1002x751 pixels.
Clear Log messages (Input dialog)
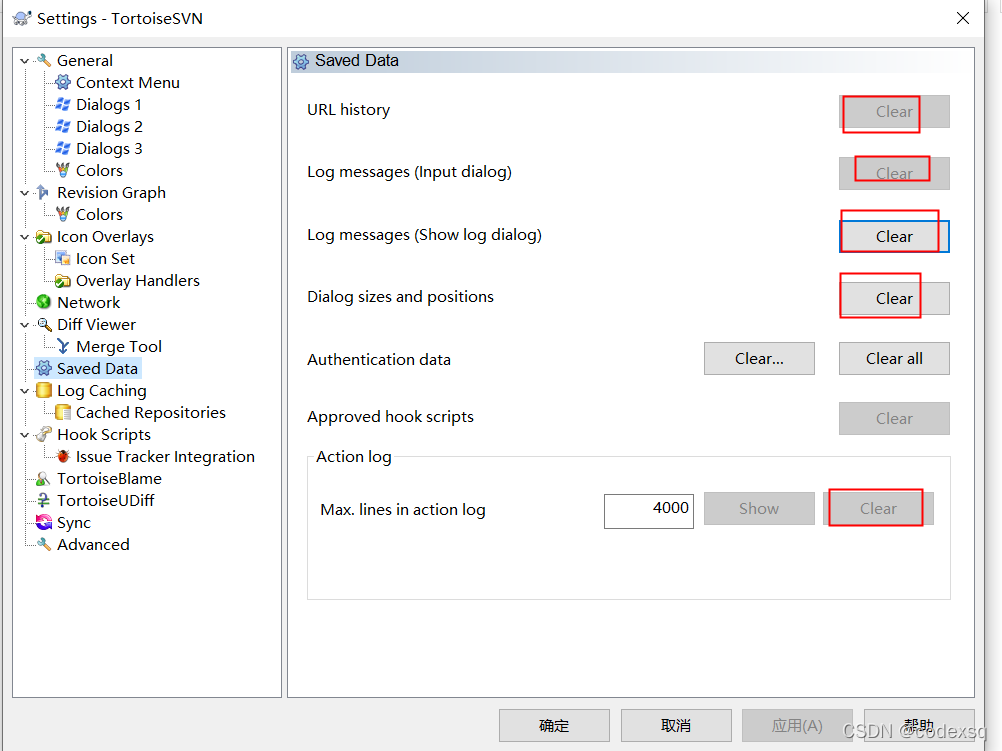894,173
